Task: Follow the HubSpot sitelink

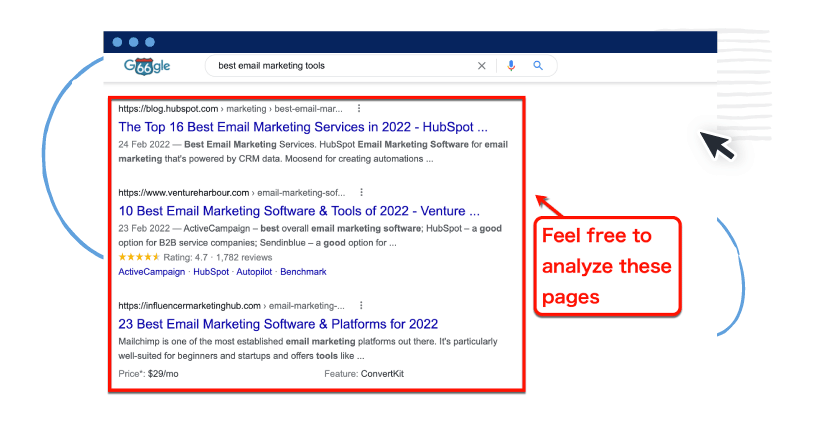Action: (211, 272)
